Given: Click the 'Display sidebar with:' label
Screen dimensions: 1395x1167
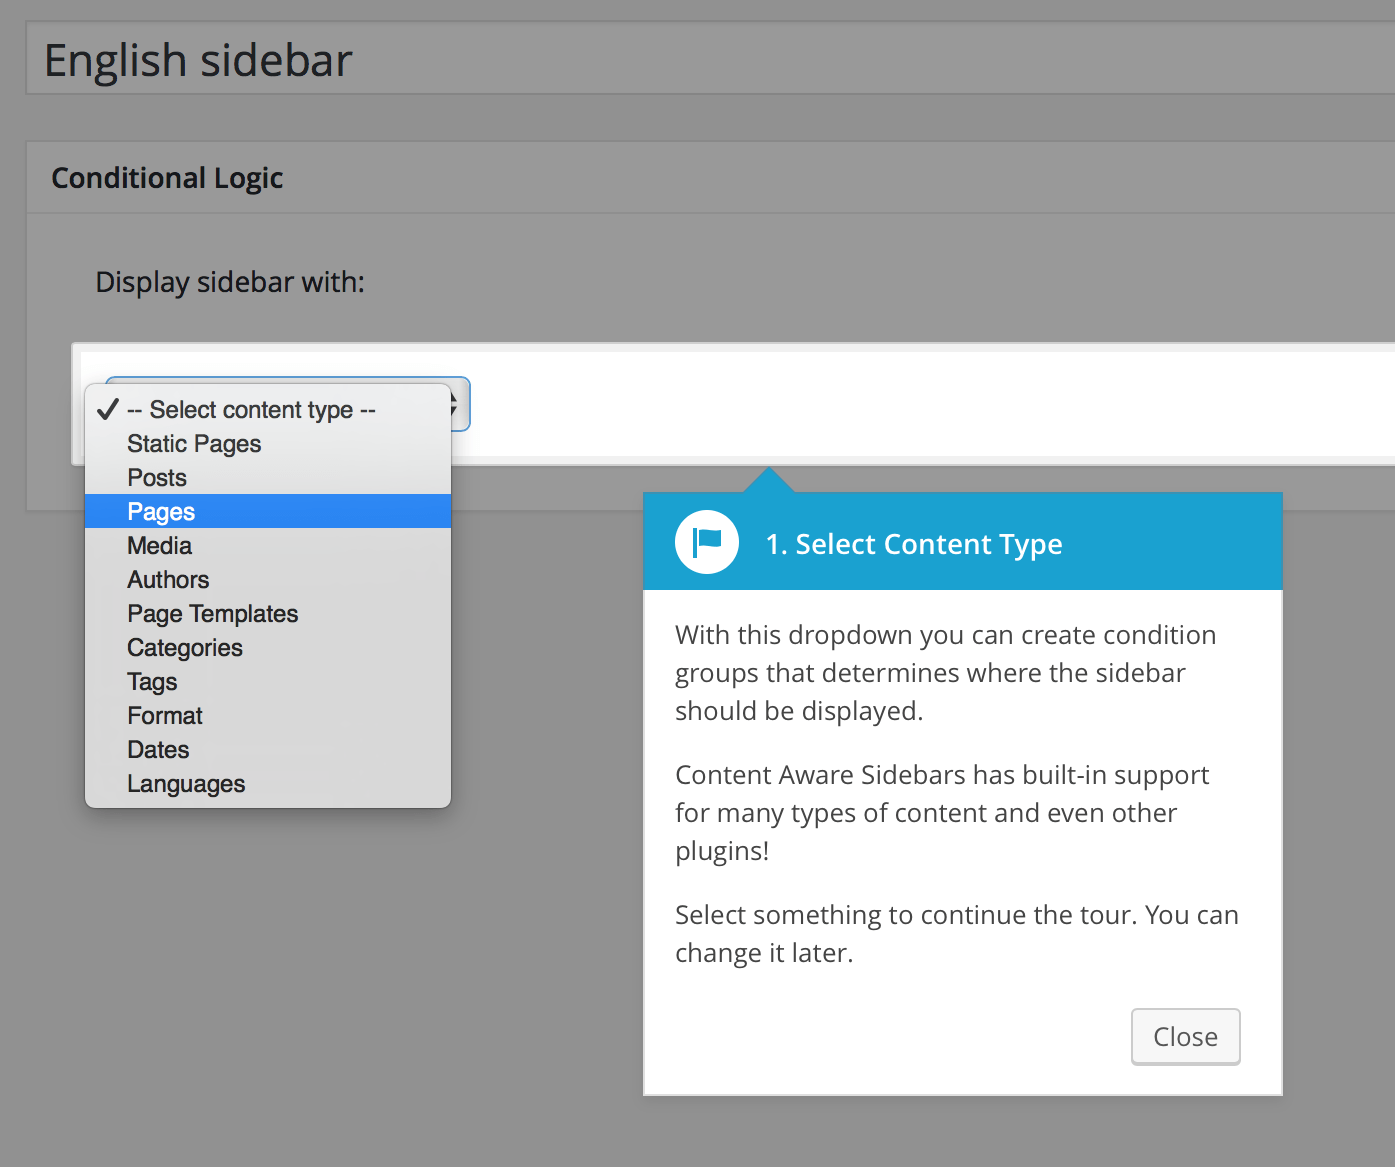Looking at the screenshot, I should coord(230,282).
